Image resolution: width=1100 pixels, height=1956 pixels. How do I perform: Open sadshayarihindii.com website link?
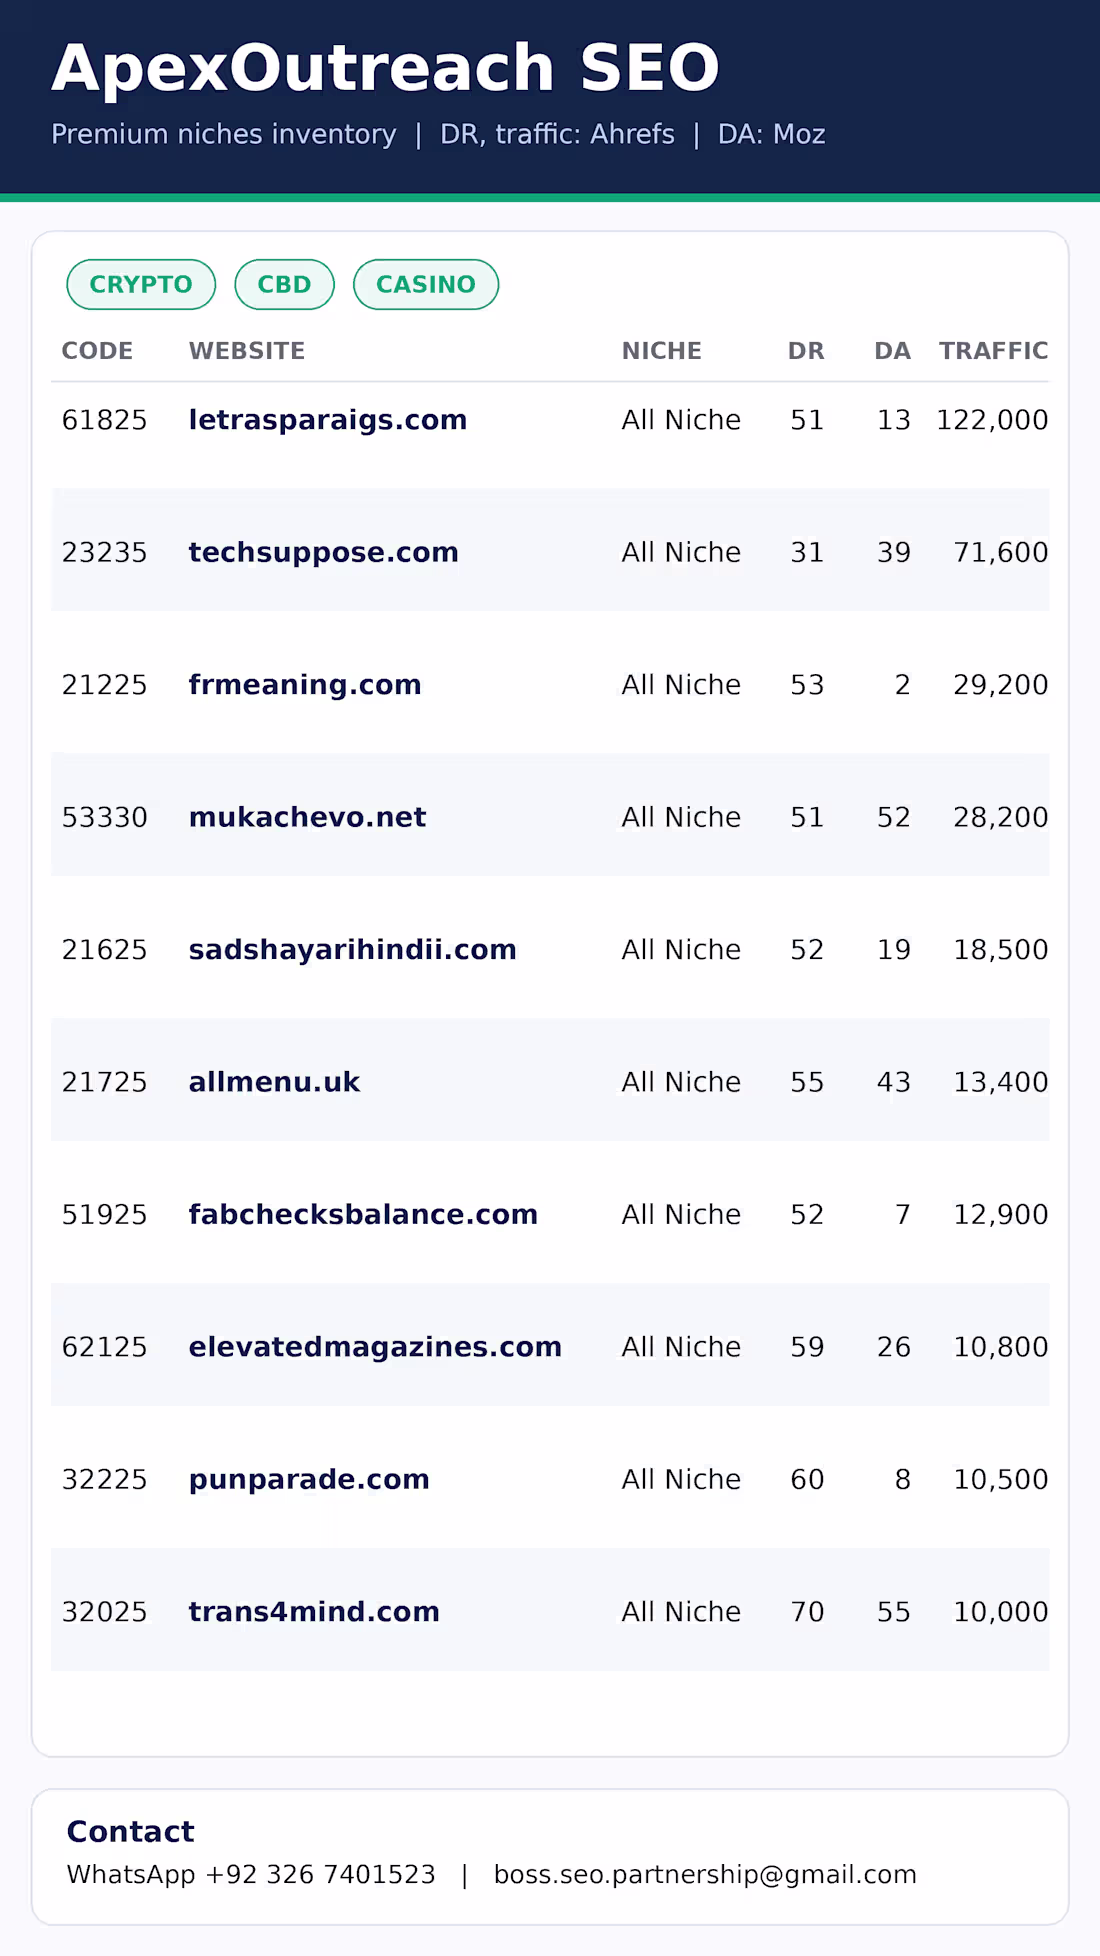pos(353,950)
